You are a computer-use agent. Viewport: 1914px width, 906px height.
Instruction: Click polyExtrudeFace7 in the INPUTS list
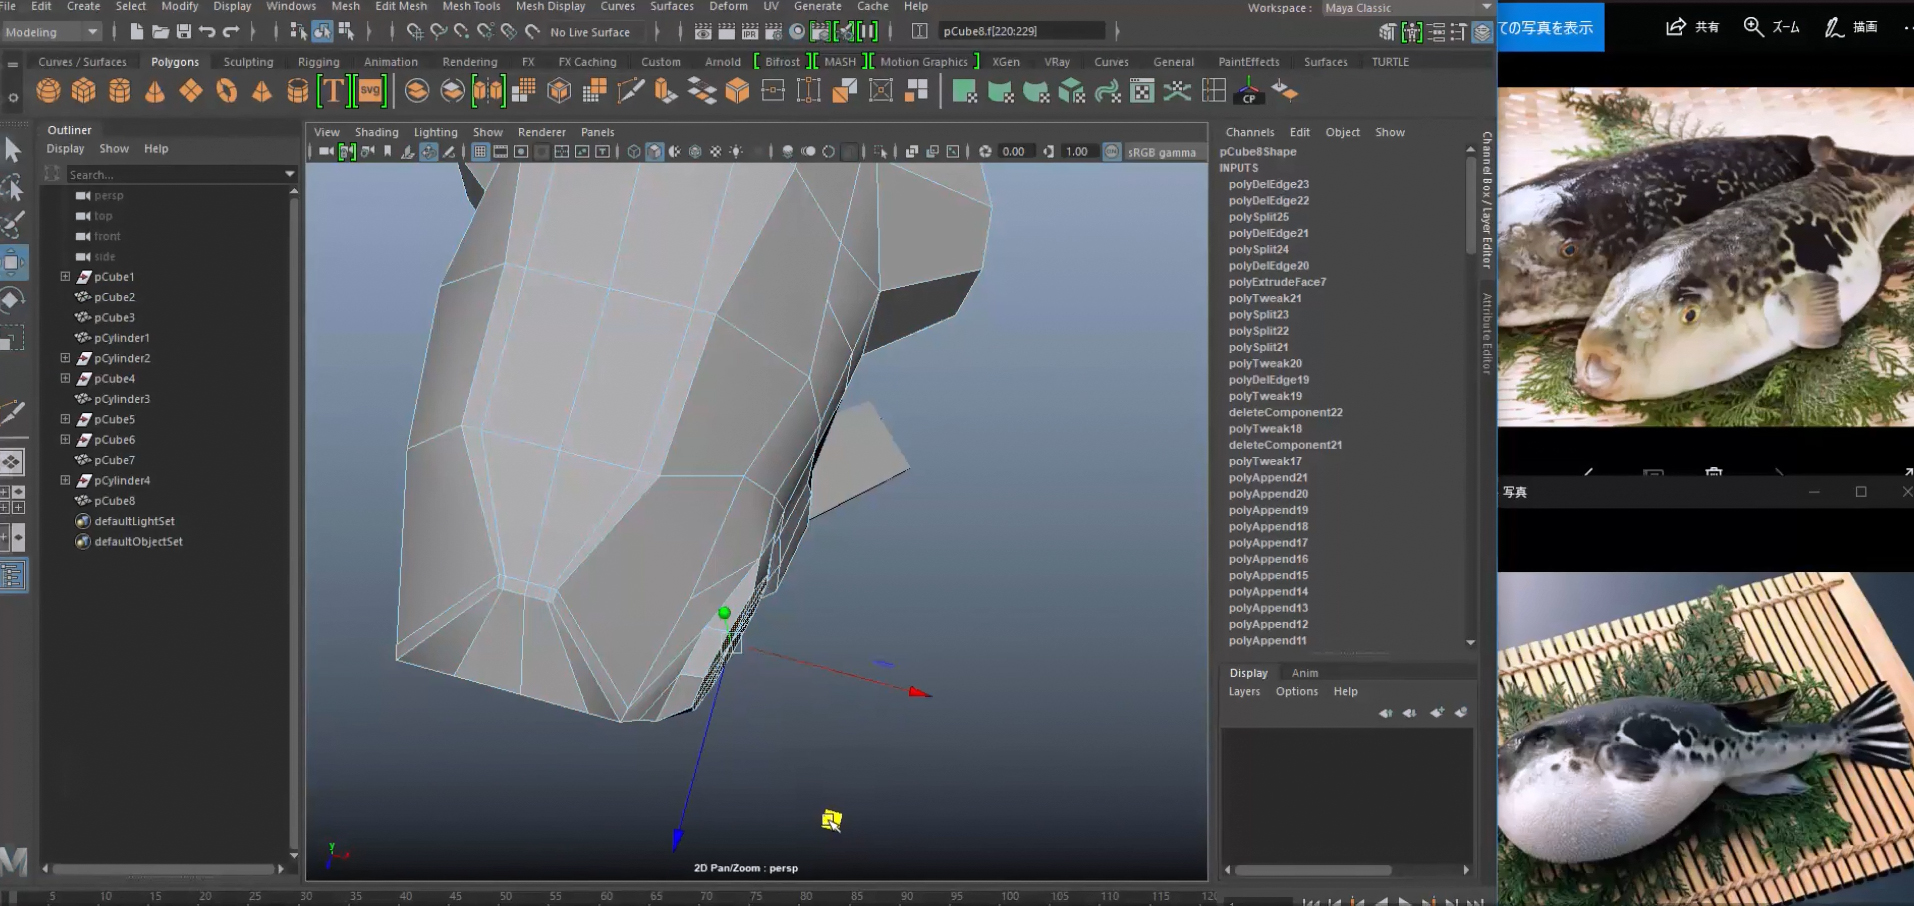(1277, 282)
